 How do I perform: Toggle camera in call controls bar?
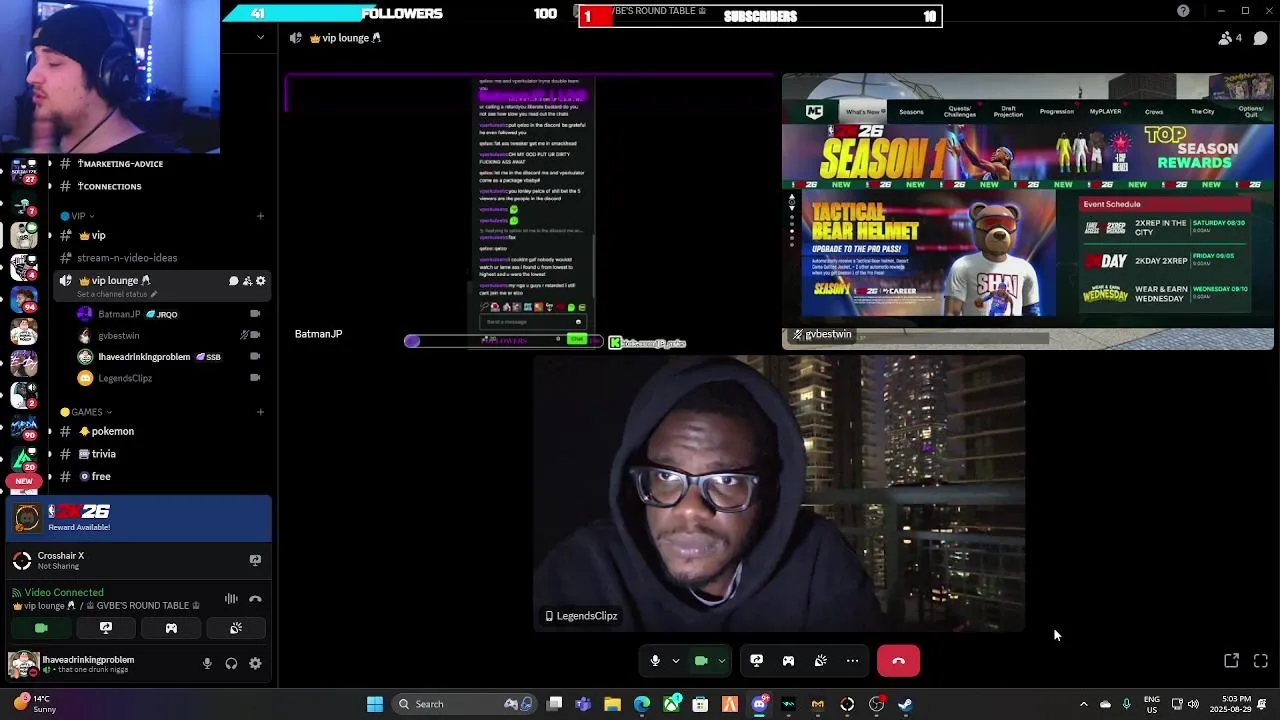pos(701,661)
